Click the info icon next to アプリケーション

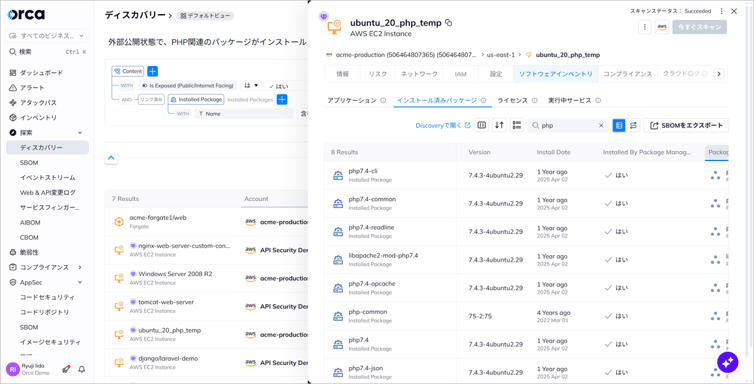point(383,100)
